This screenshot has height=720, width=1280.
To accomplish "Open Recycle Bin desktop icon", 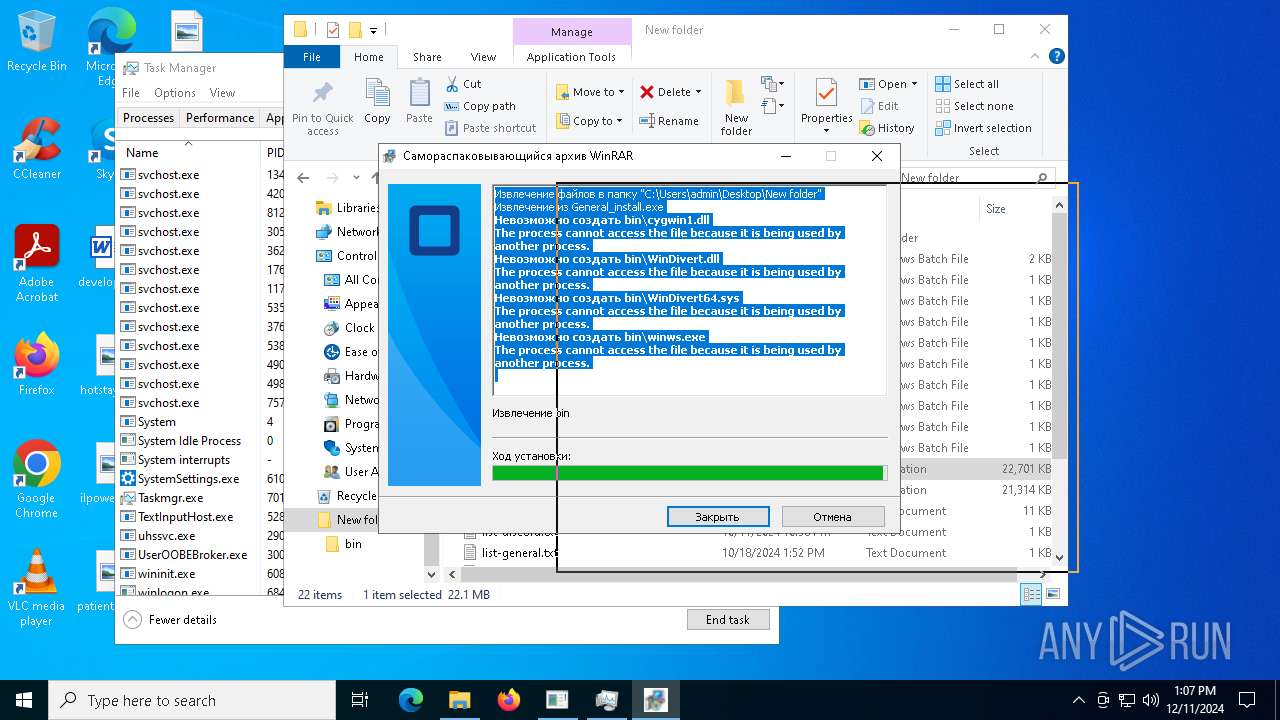I will [x=37, y=41].
